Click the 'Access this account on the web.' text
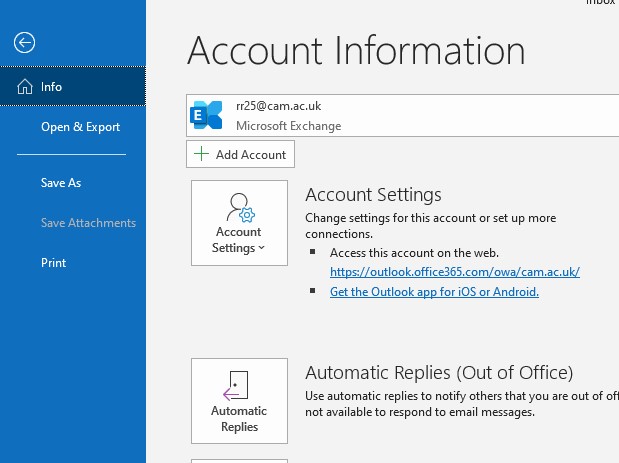 [x=414, y=253]
